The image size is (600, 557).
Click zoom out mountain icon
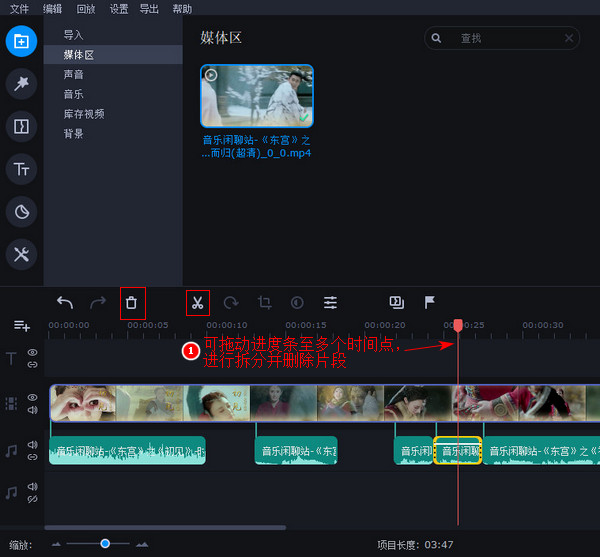point(56,544)
